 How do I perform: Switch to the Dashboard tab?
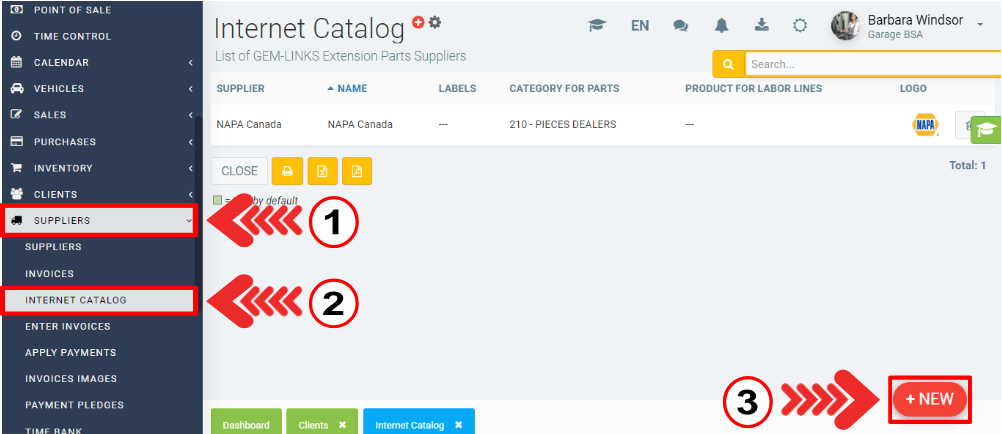(x=246, y=424)
